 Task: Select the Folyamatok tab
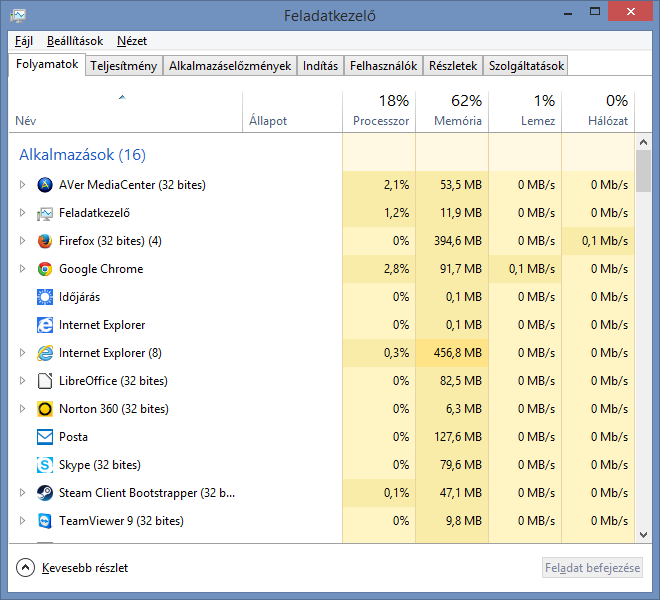[x=47, y=64]
